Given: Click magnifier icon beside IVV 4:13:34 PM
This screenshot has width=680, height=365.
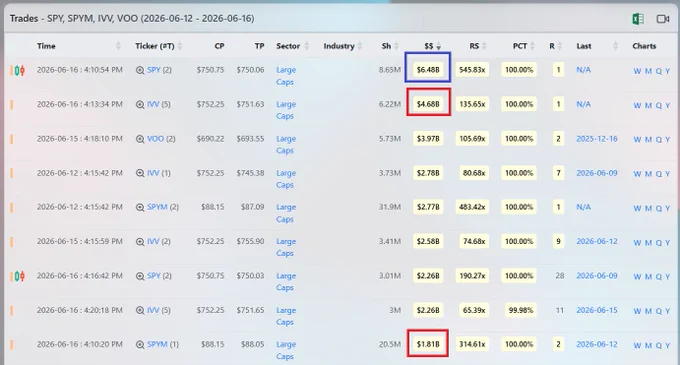Looking at the screenshot, I should pyautogui.click(x=140, y=104).
